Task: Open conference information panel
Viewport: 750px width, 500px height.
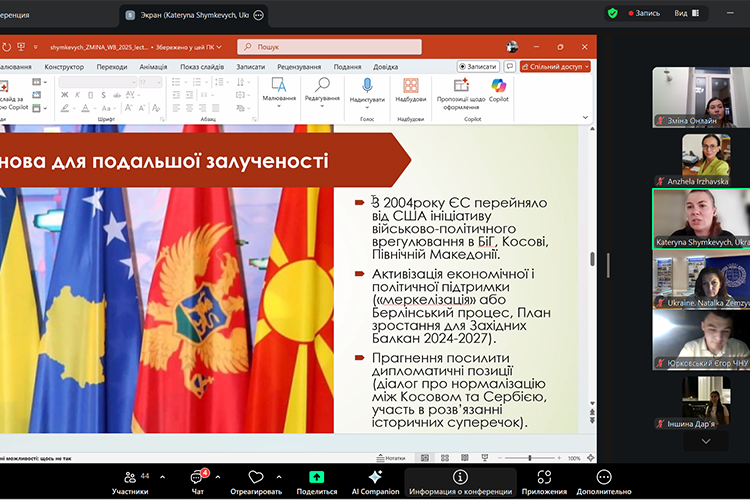Action: [460, 481]
